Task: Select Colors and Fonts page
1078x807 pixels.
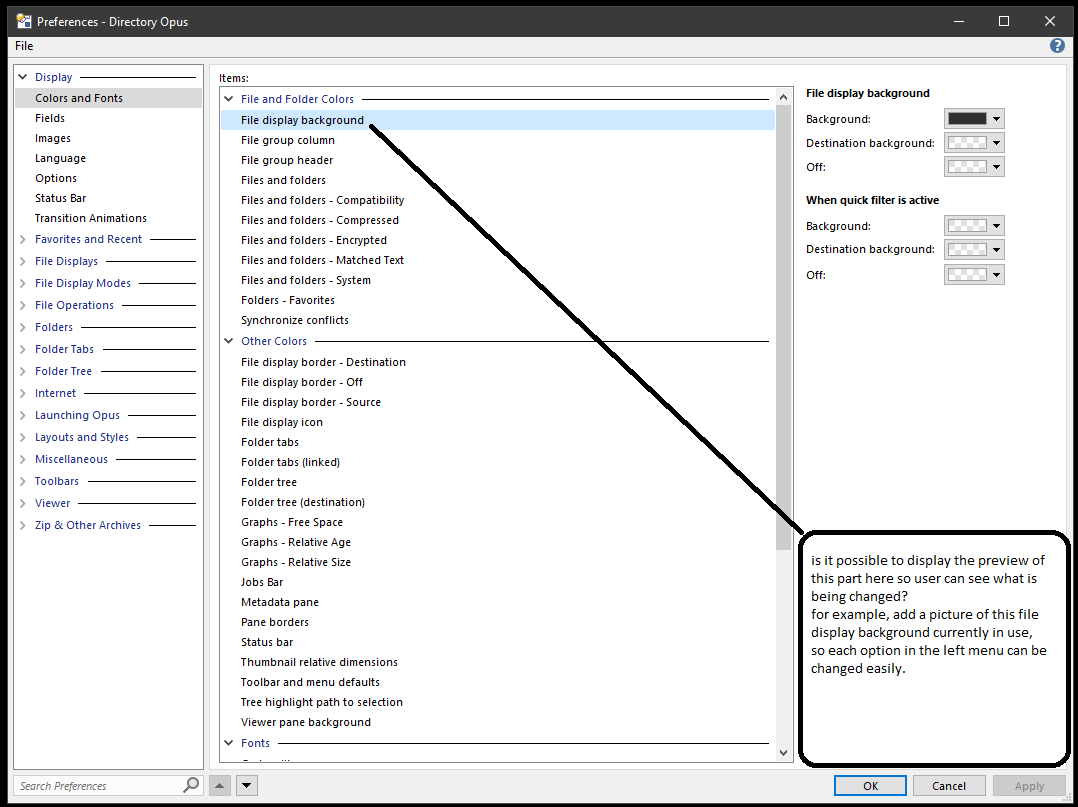Action: point(109,98)
